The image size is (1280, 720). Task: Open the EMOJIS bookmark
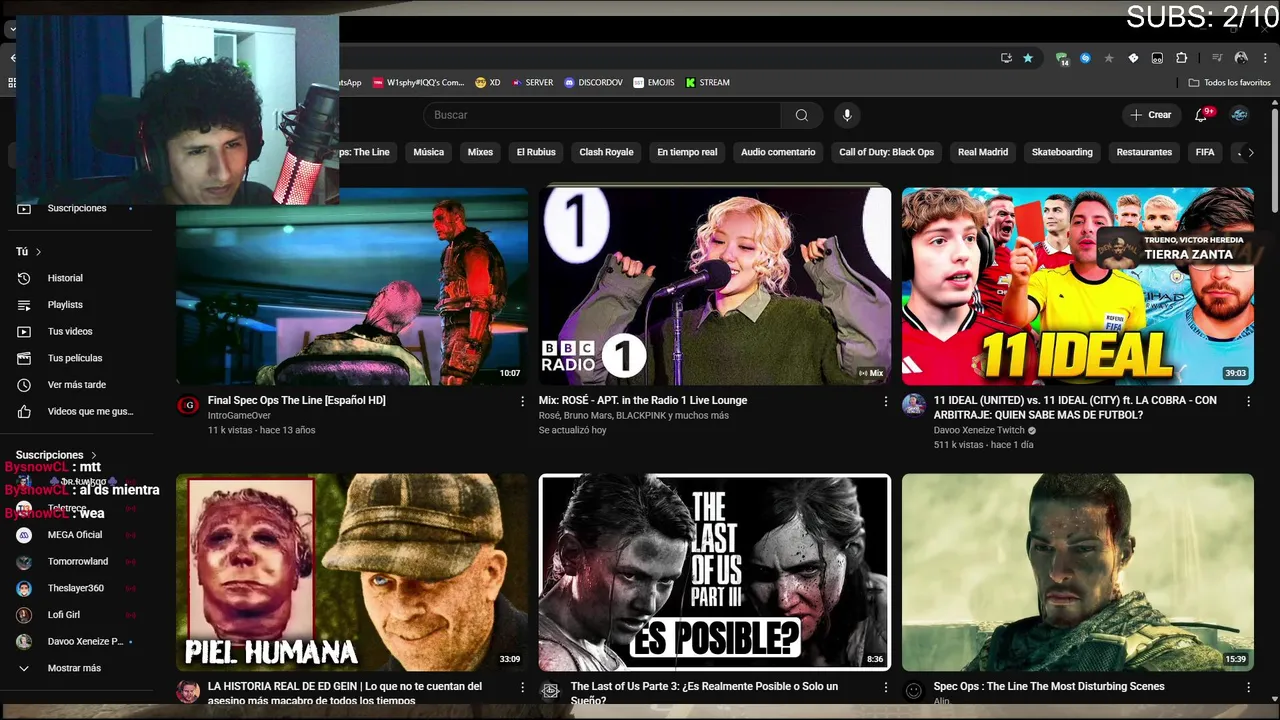(x=654, y=83)
